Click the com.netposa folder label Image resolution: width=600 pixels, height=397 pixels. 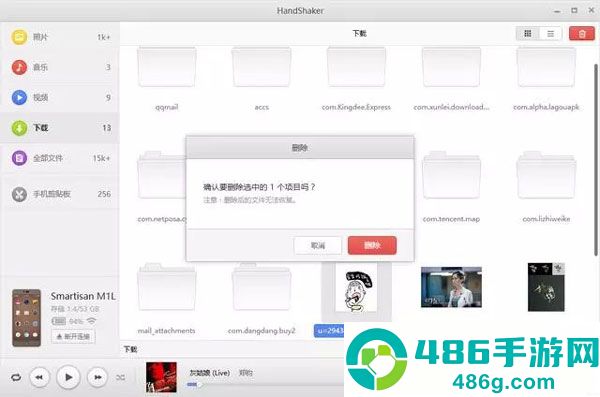tap(162, 219)
